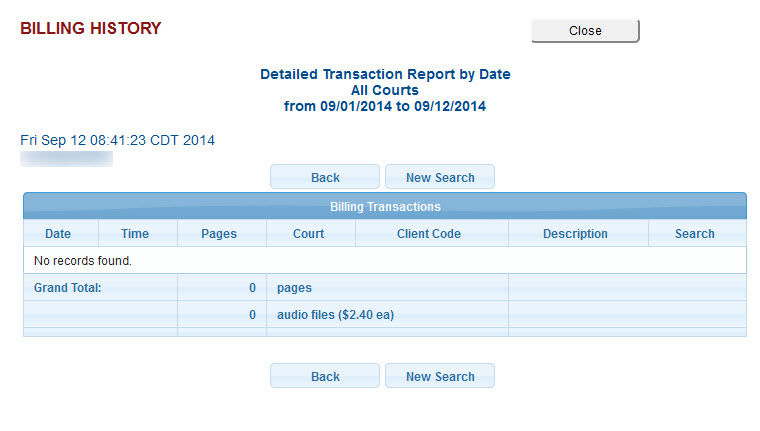Viewport: 760px width, 431px height.
Task: Click New Search above the Billing Transactions table
Action: tap(440, 178)
